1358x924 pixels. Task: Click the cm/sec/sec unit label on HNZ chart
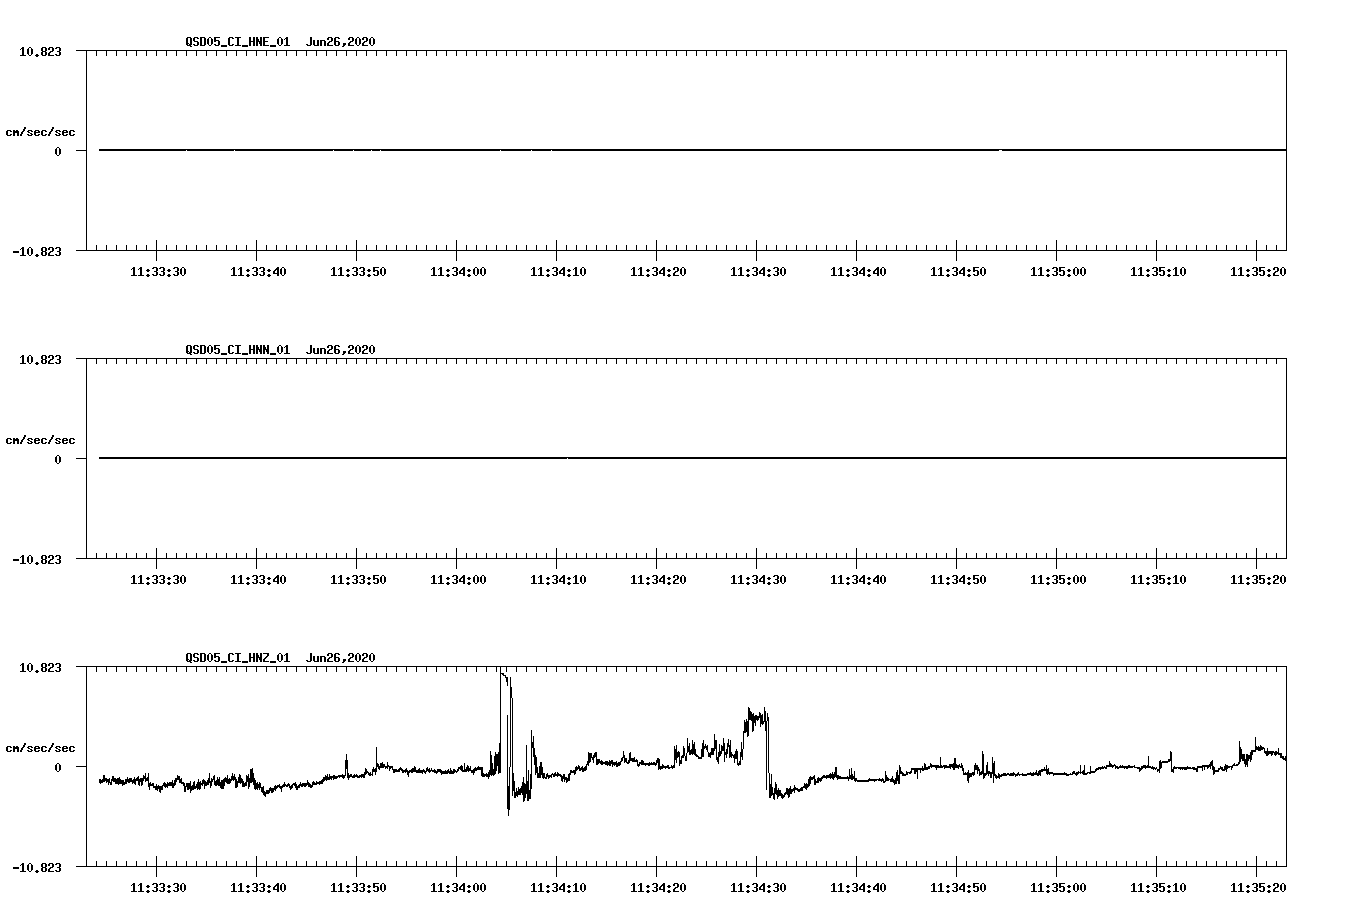click(40, 748)
